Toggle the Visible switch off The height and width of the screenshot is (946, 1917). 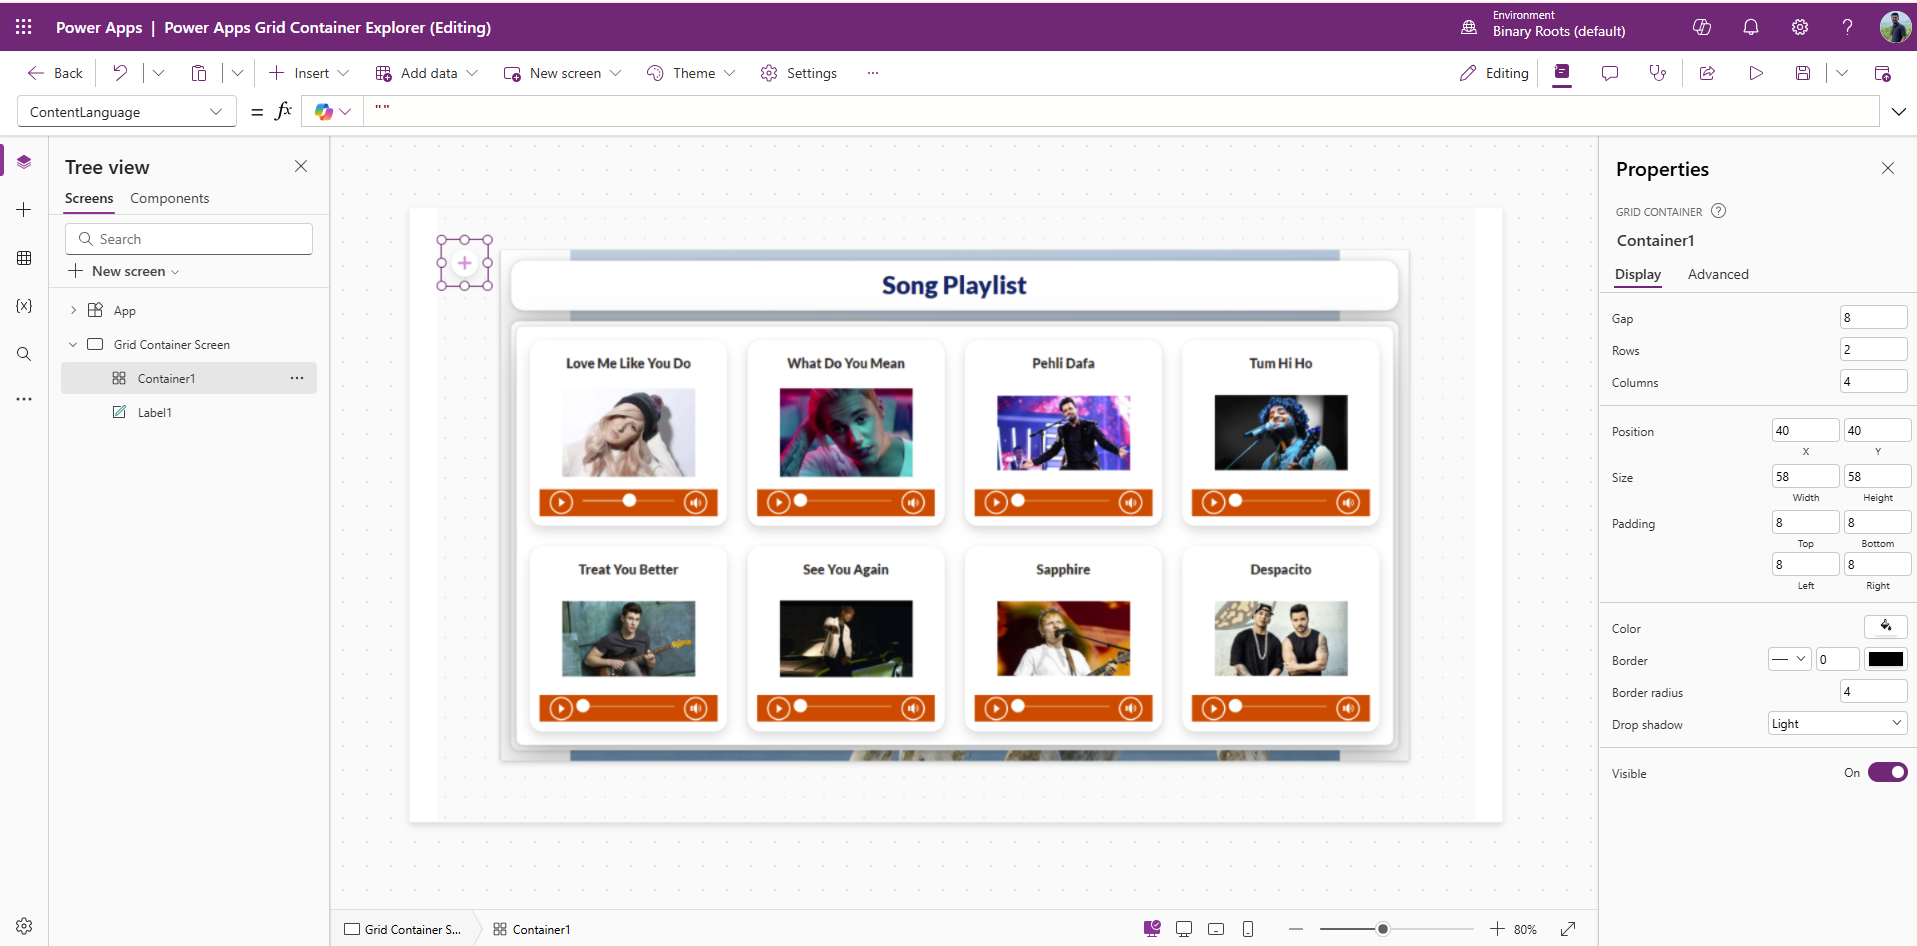[x=1888, y=772]
